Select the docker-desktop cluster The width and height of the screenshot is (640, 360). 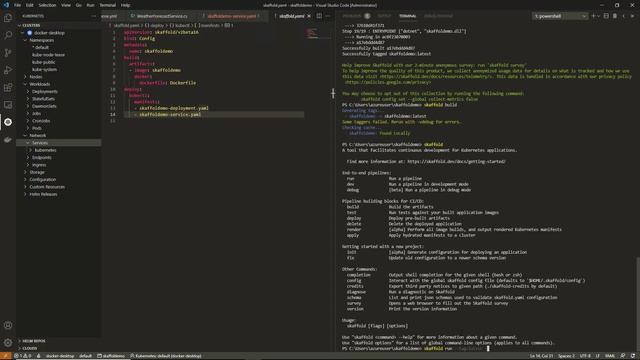click(49, 33)
